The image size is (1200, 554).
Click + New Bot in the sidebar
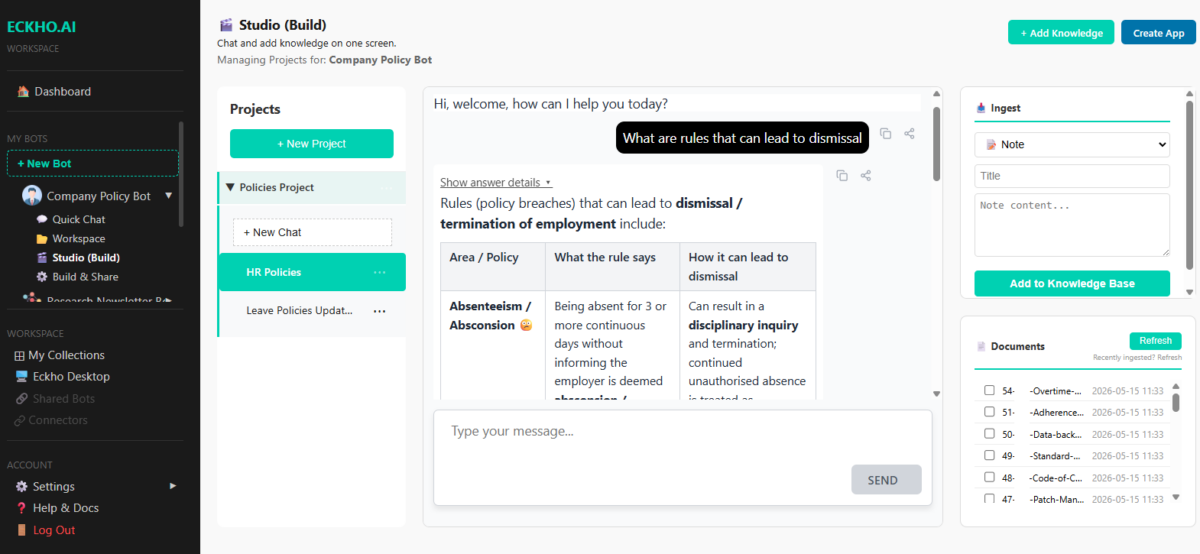click(93, 163)
